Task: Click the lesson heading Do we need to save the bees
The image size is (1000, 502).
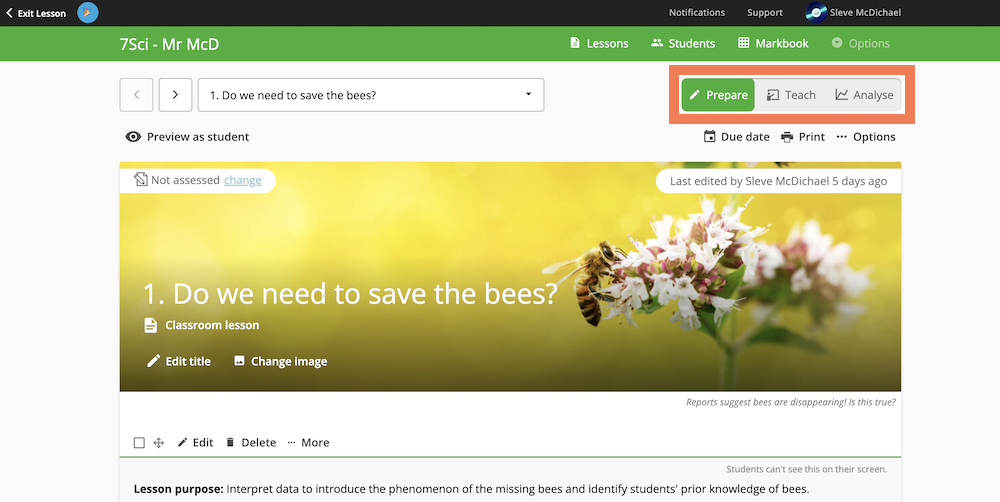Action: (350, 294)
